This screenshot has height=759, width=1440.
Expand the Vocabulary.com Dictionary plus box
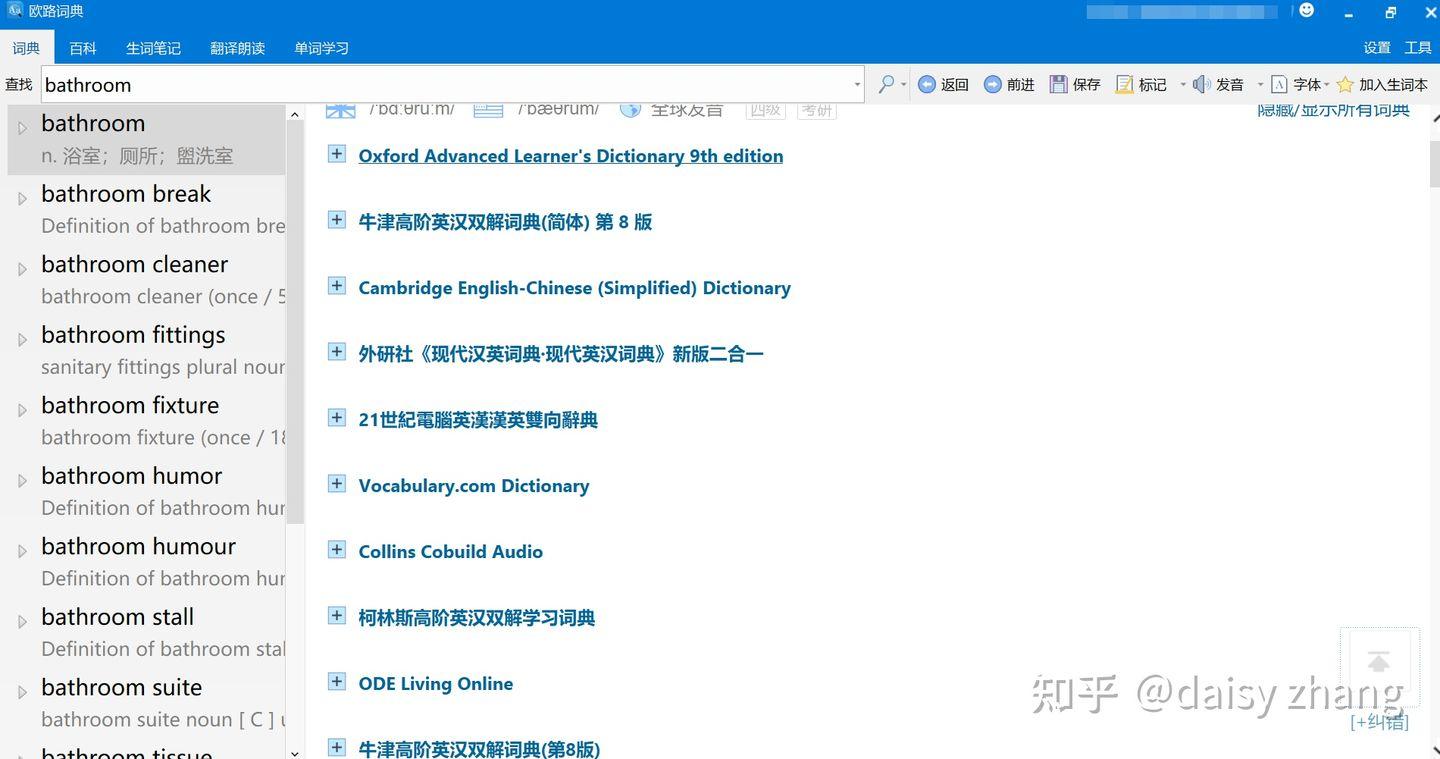click(337, 484)
